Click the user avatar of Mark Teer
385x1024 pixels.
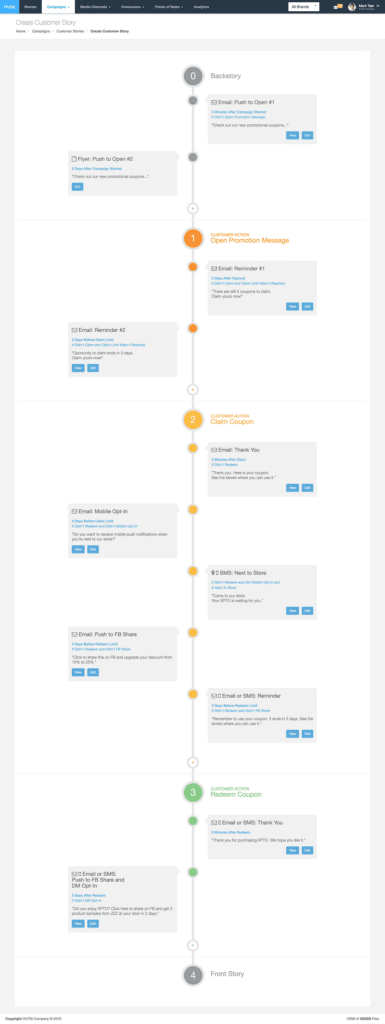tap(352, 7)
